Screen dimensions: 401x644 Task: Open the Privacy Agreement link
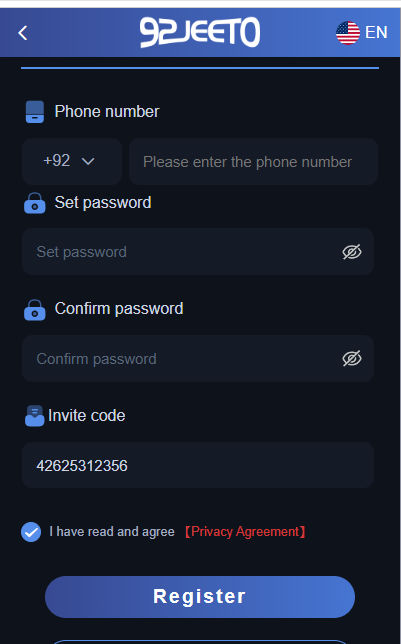pyautogui.click(x=245, y=532)
